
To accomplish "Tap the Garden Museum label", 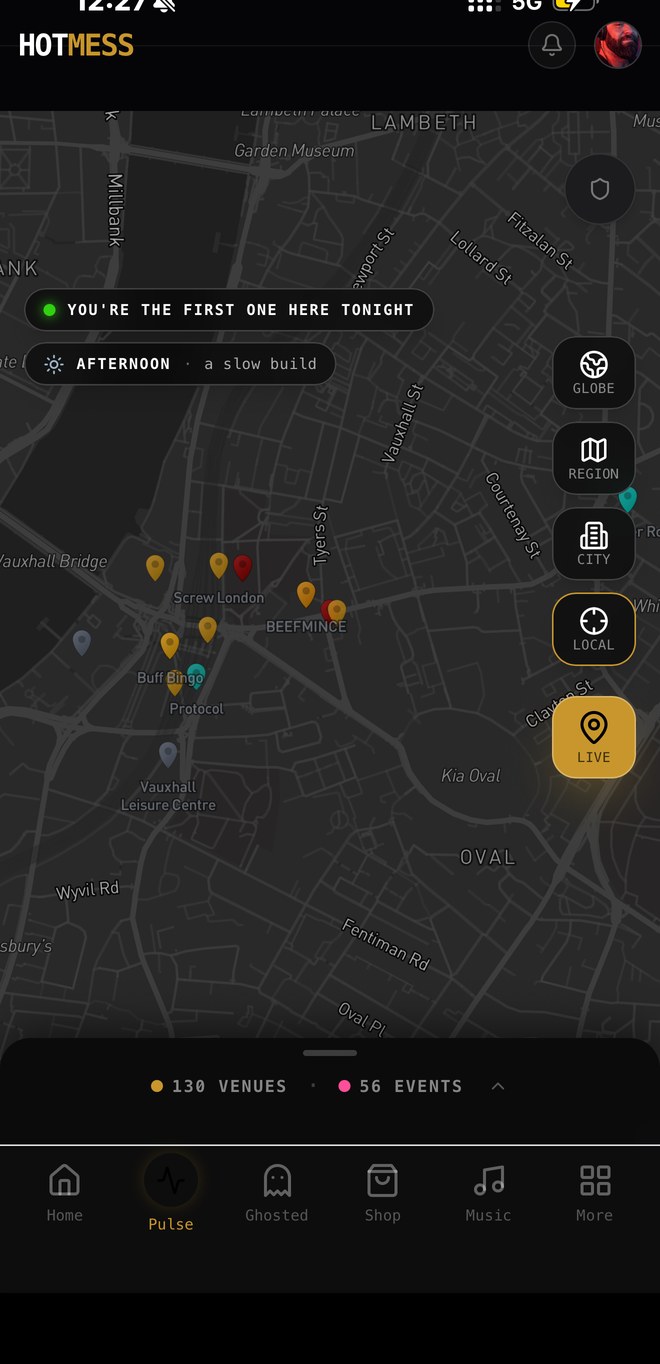I will click(x=294, y=151).
